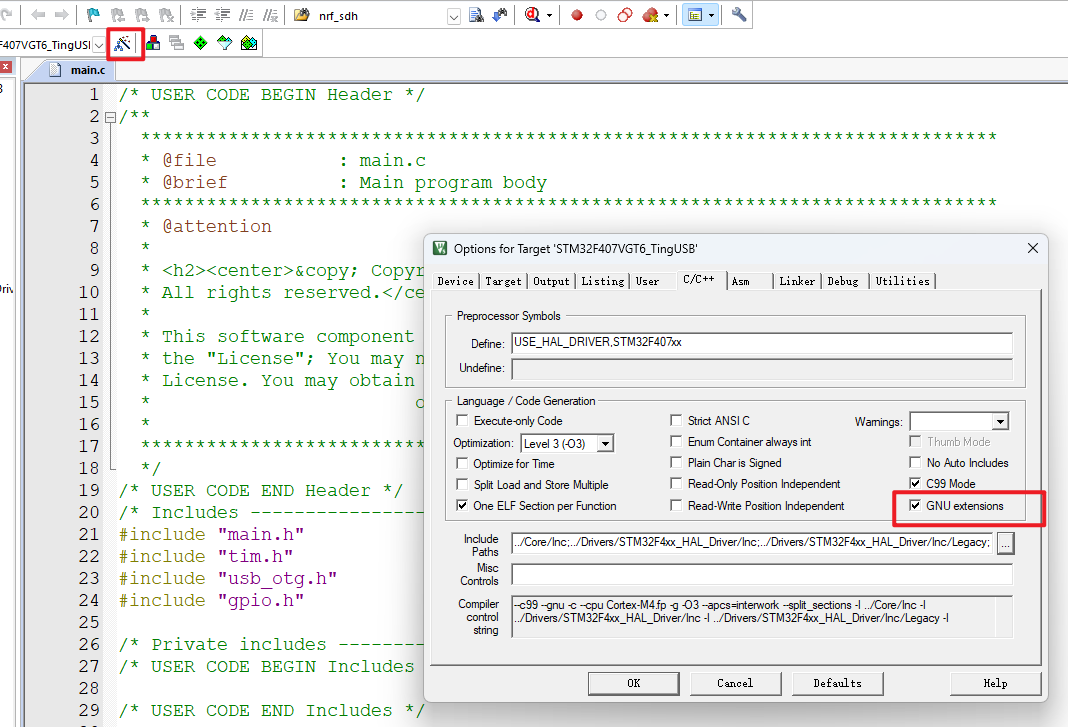Image resolution: width=1068 pixels, height=727 pixels.
Task: Click window layout toolbar icon
Action: coord(695,15)
